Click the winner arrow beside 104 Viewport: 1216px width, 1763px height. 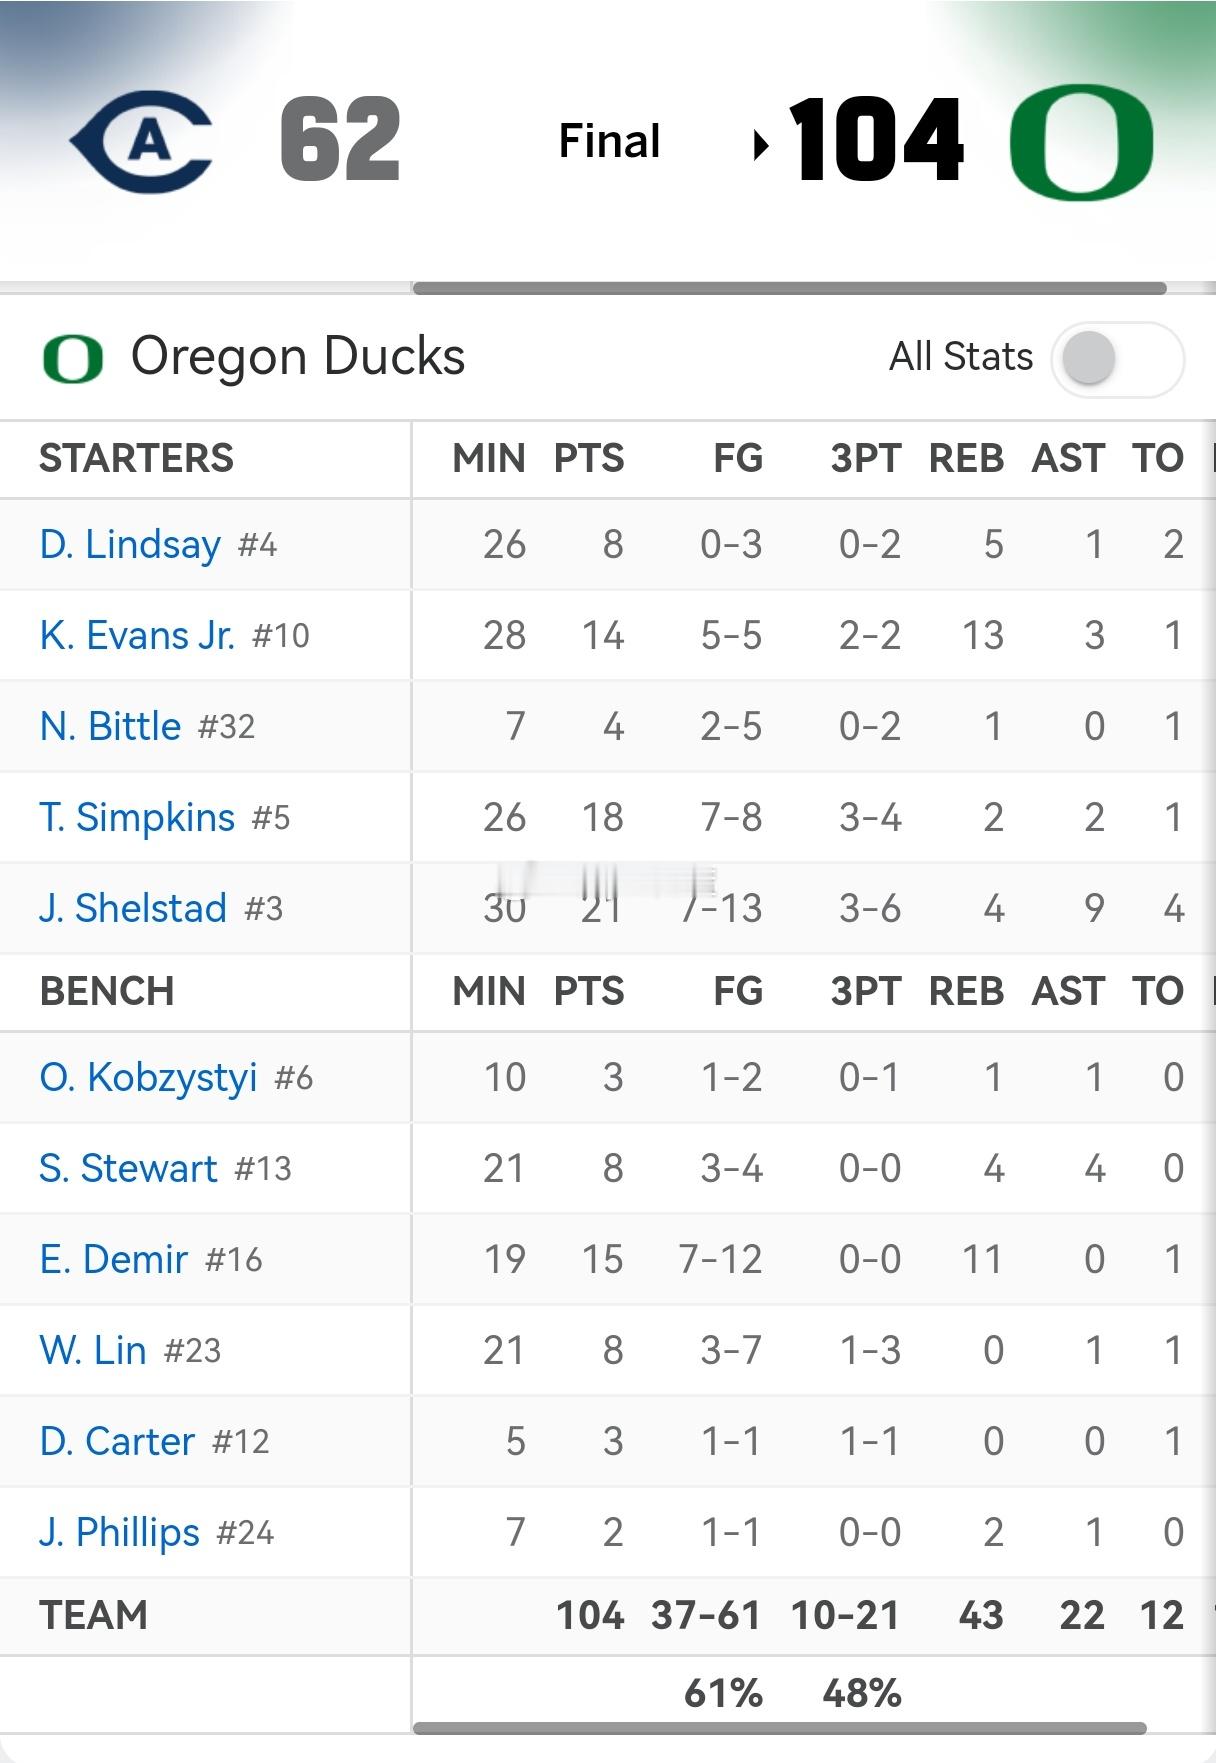click(x=761, y=145)
